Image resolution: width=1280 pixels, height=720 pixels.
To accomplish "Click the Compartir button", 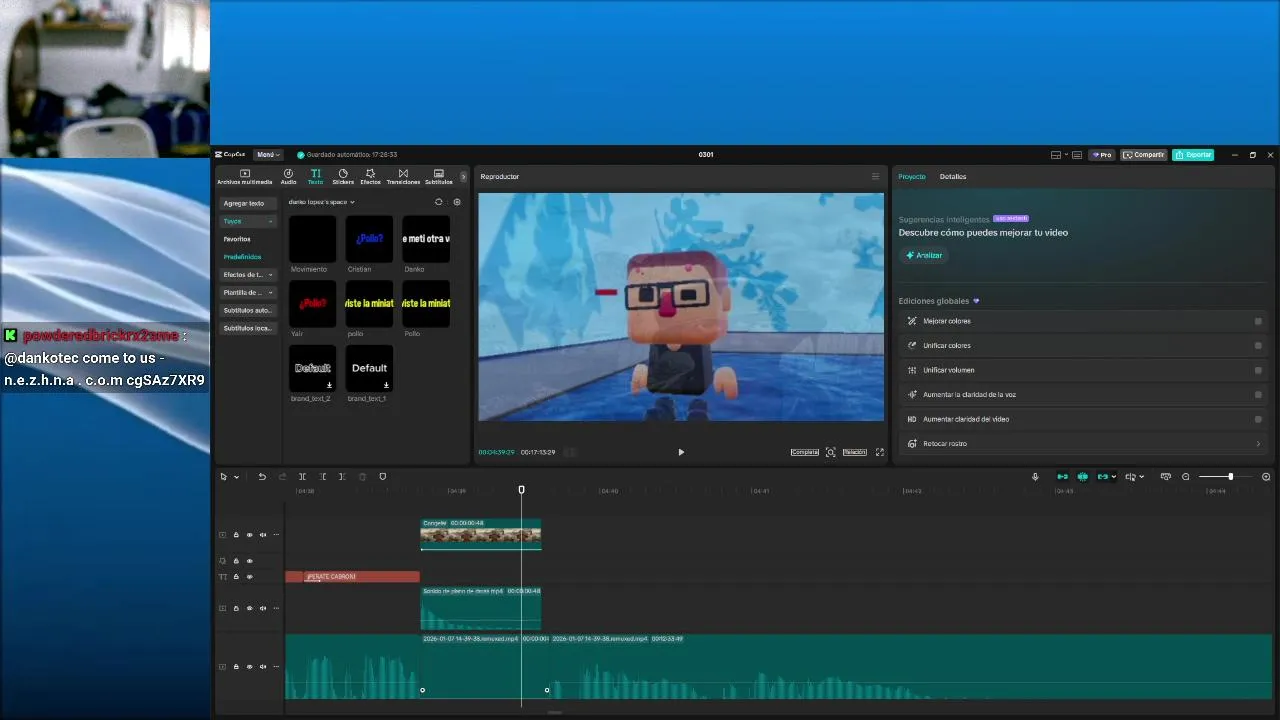I will click(x=1144, y=155).
